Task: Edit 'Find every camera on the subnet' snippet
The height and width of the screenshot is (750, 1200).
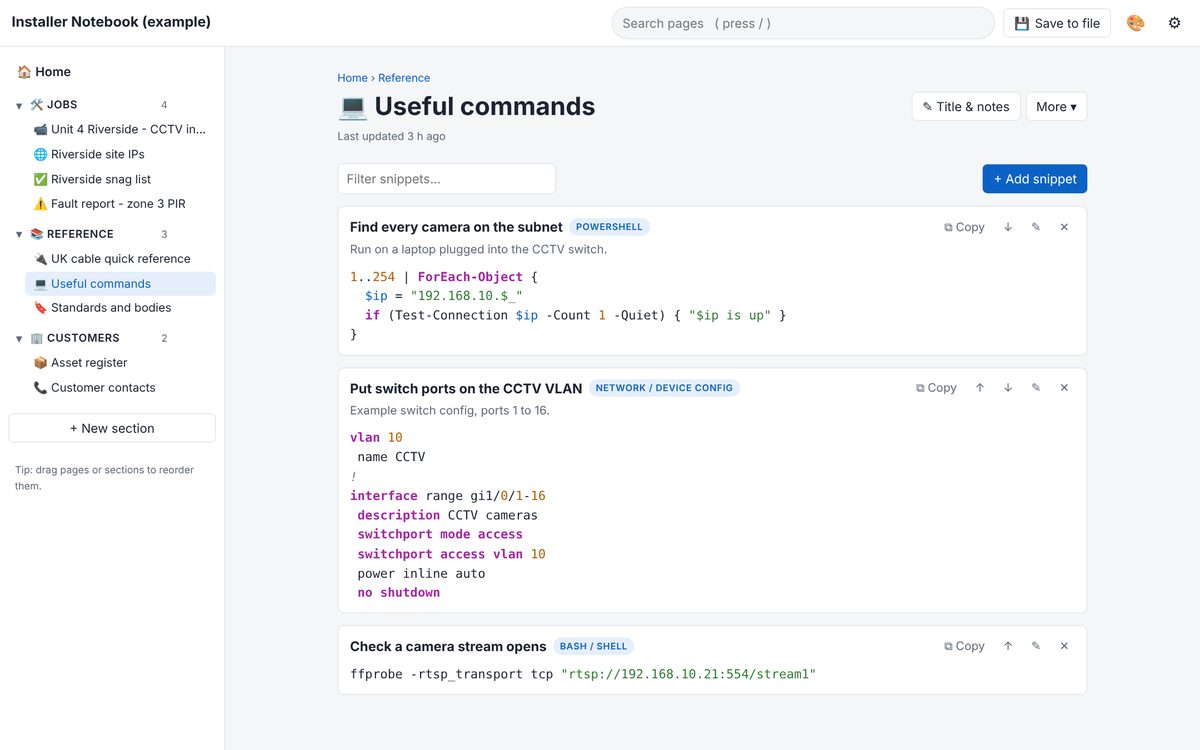Action: pos(1036,227)
